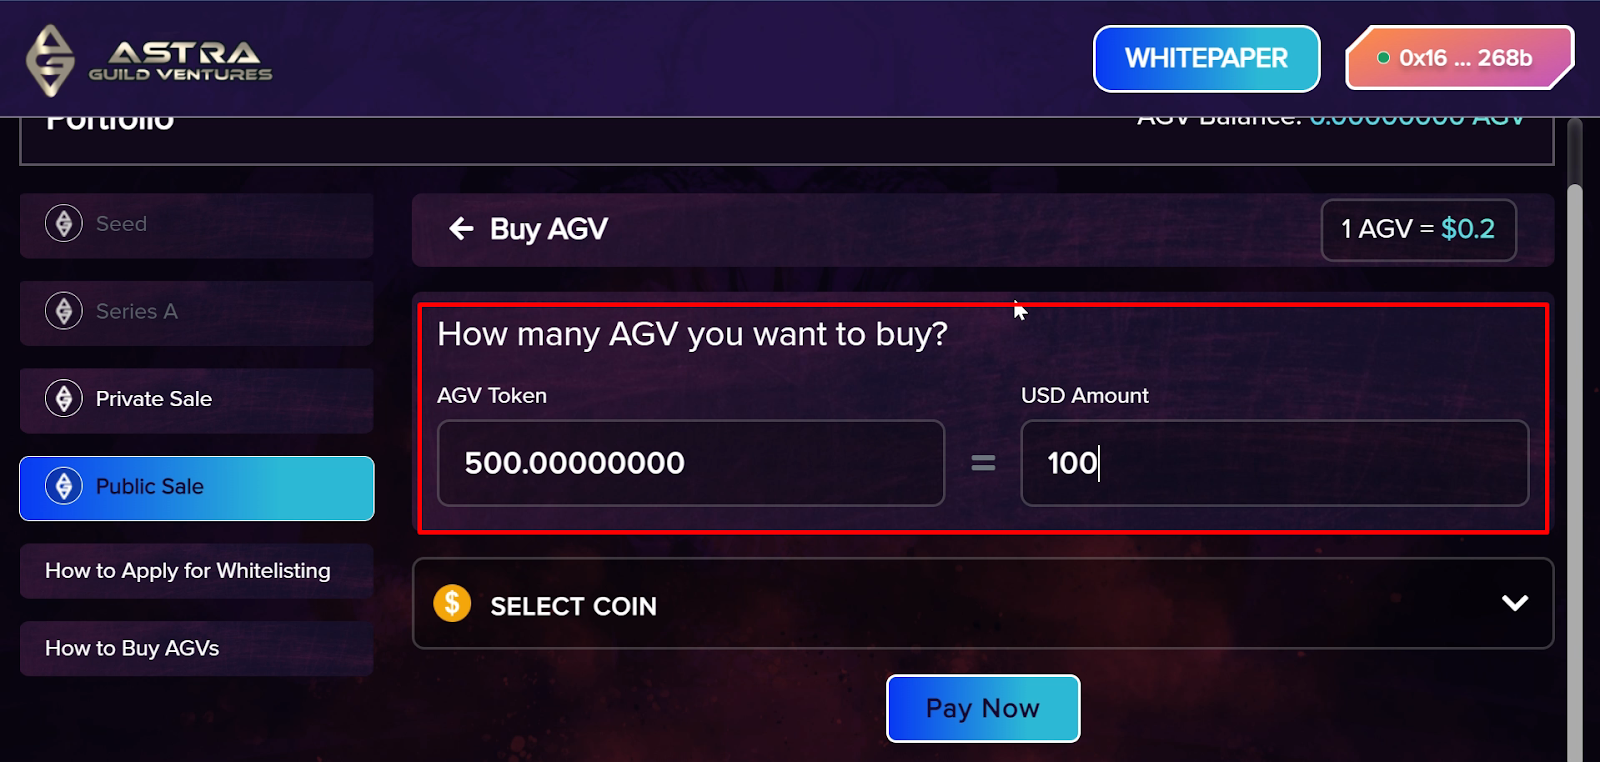This screenshot has width=1600, height=762.
Task: Click the back arrow beside Buy AGV
Action: 461,229
